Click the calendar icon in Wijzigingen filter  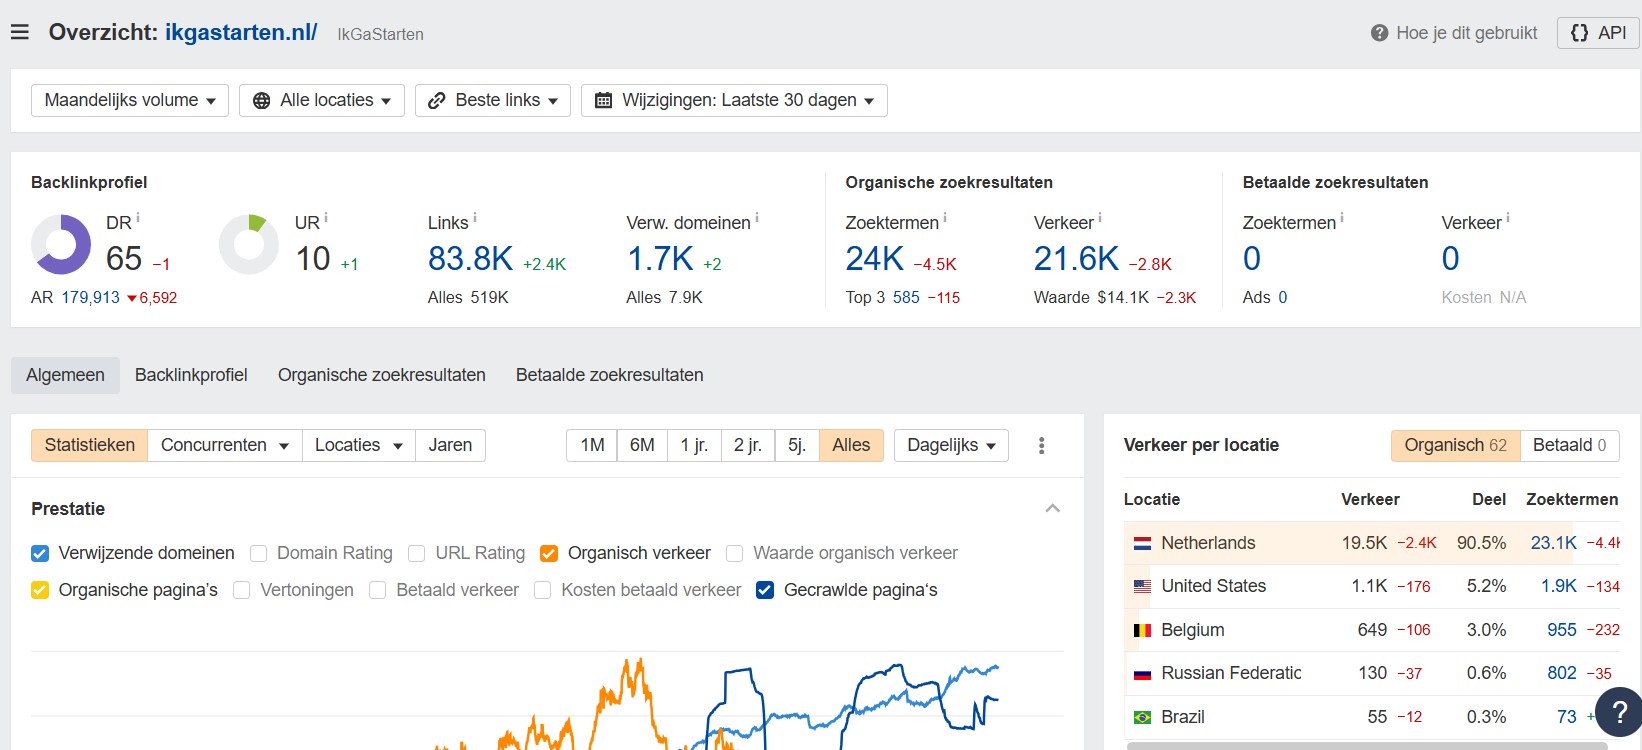point(603,100)
